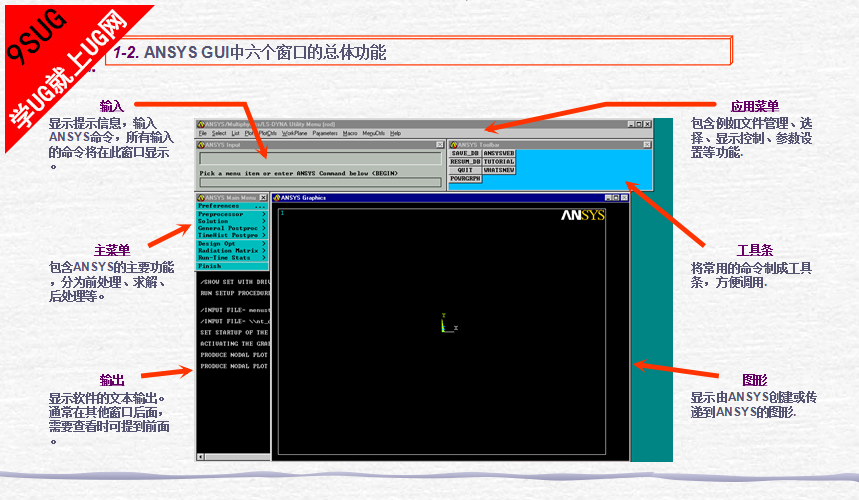This screenshot has height=500, width=859.
Task: Expand the Run-Time Stats submenu
Action: 232,257
